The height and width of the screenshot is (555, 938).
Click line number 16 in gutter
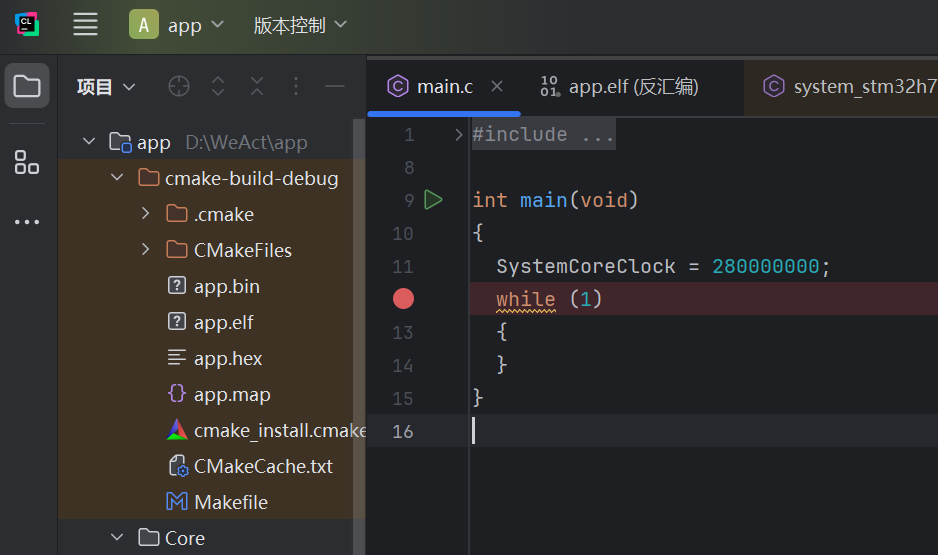[403, 431]
